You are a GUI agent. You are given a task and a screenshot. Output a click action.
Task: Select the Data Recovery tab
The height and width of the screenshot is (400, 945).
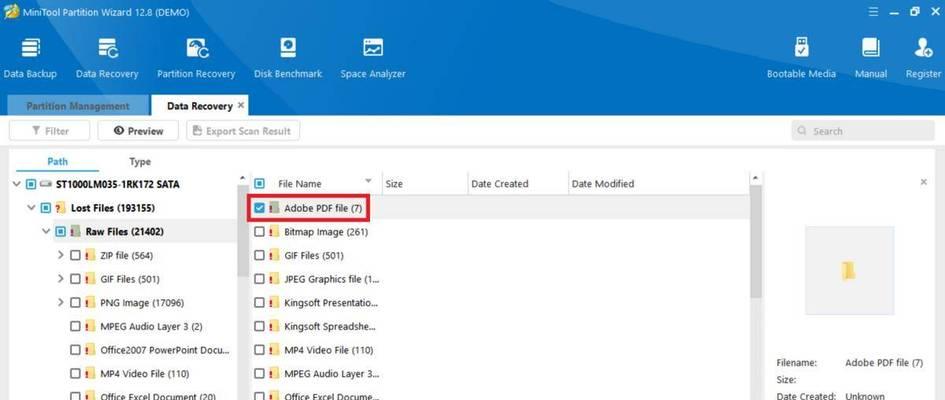[x=199, y=105]
